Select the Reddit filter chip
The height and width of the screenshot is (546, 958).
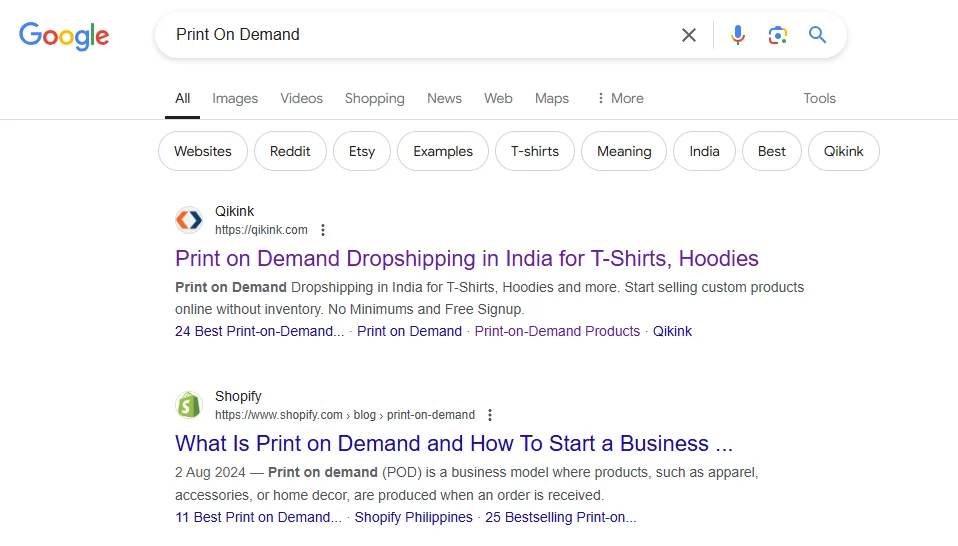point(290,151)
